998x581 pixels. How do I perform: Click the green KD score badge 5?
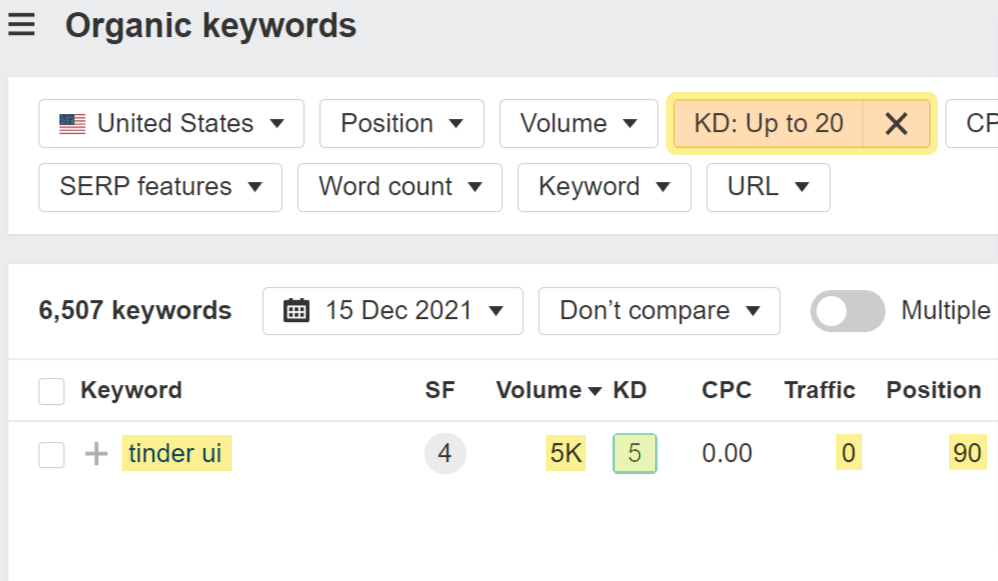[x=634, y=454]
